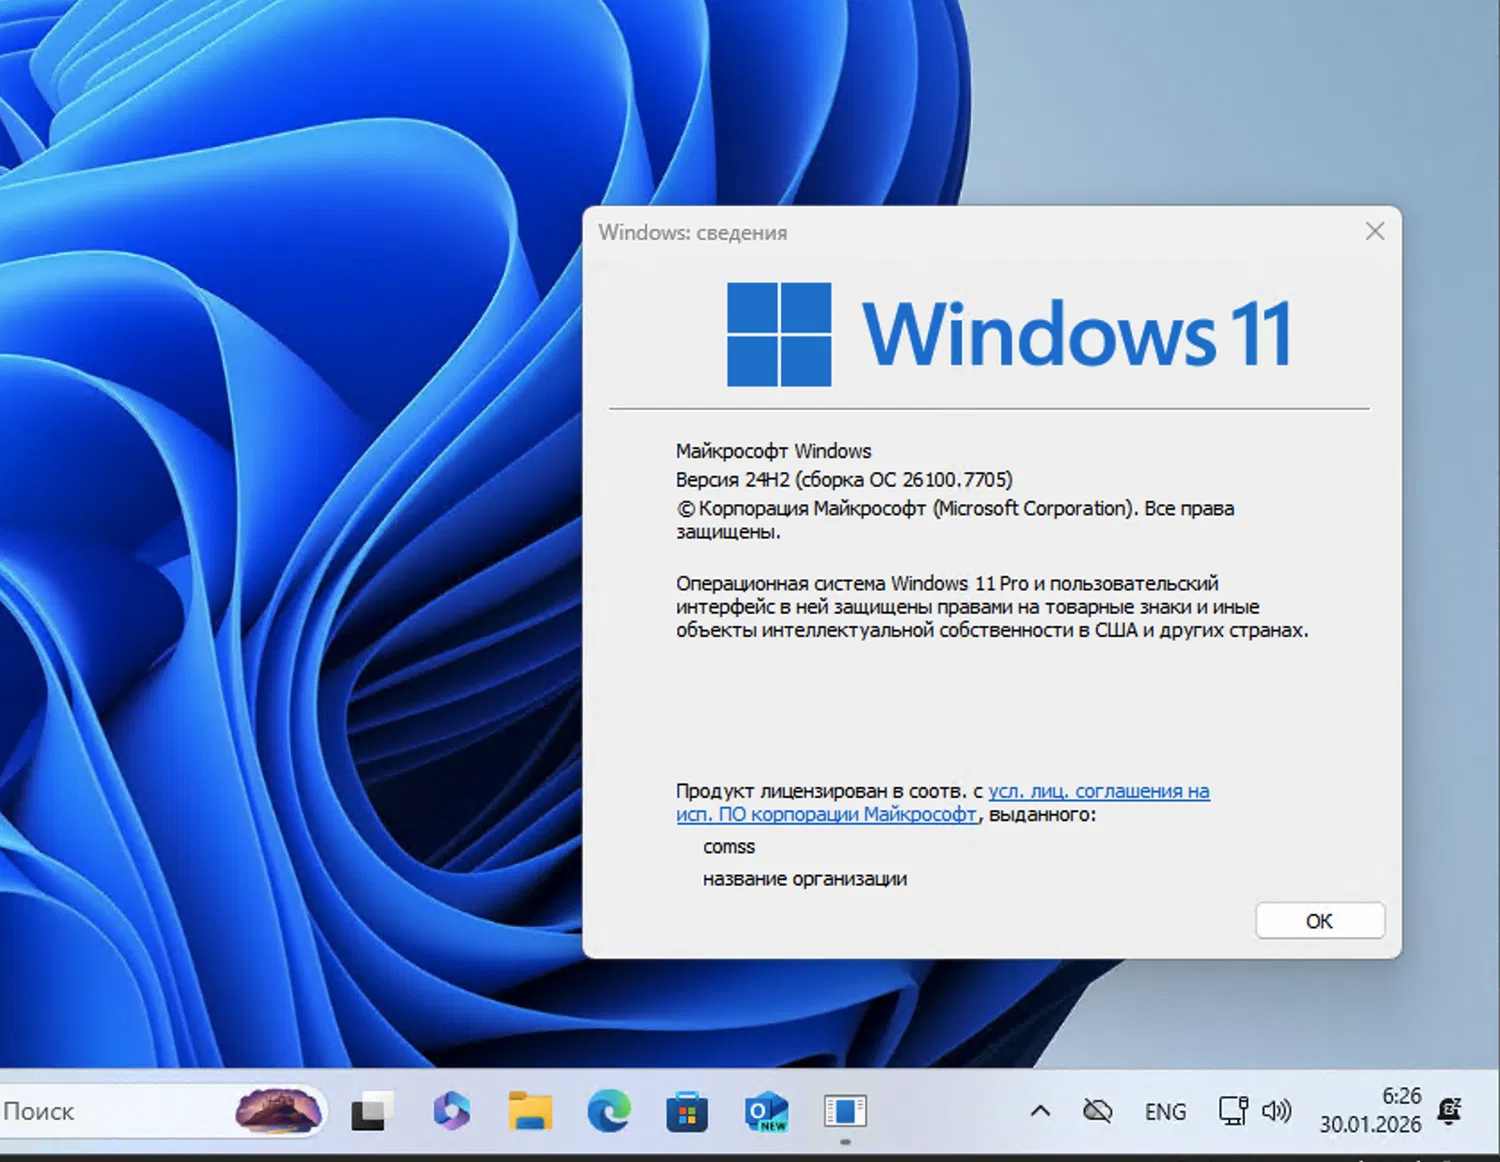Image resolution: width=1500 pixels, height=1162 pixels.
Task: Open the ENG language switcher
Action: [x=1165, y=1110]
